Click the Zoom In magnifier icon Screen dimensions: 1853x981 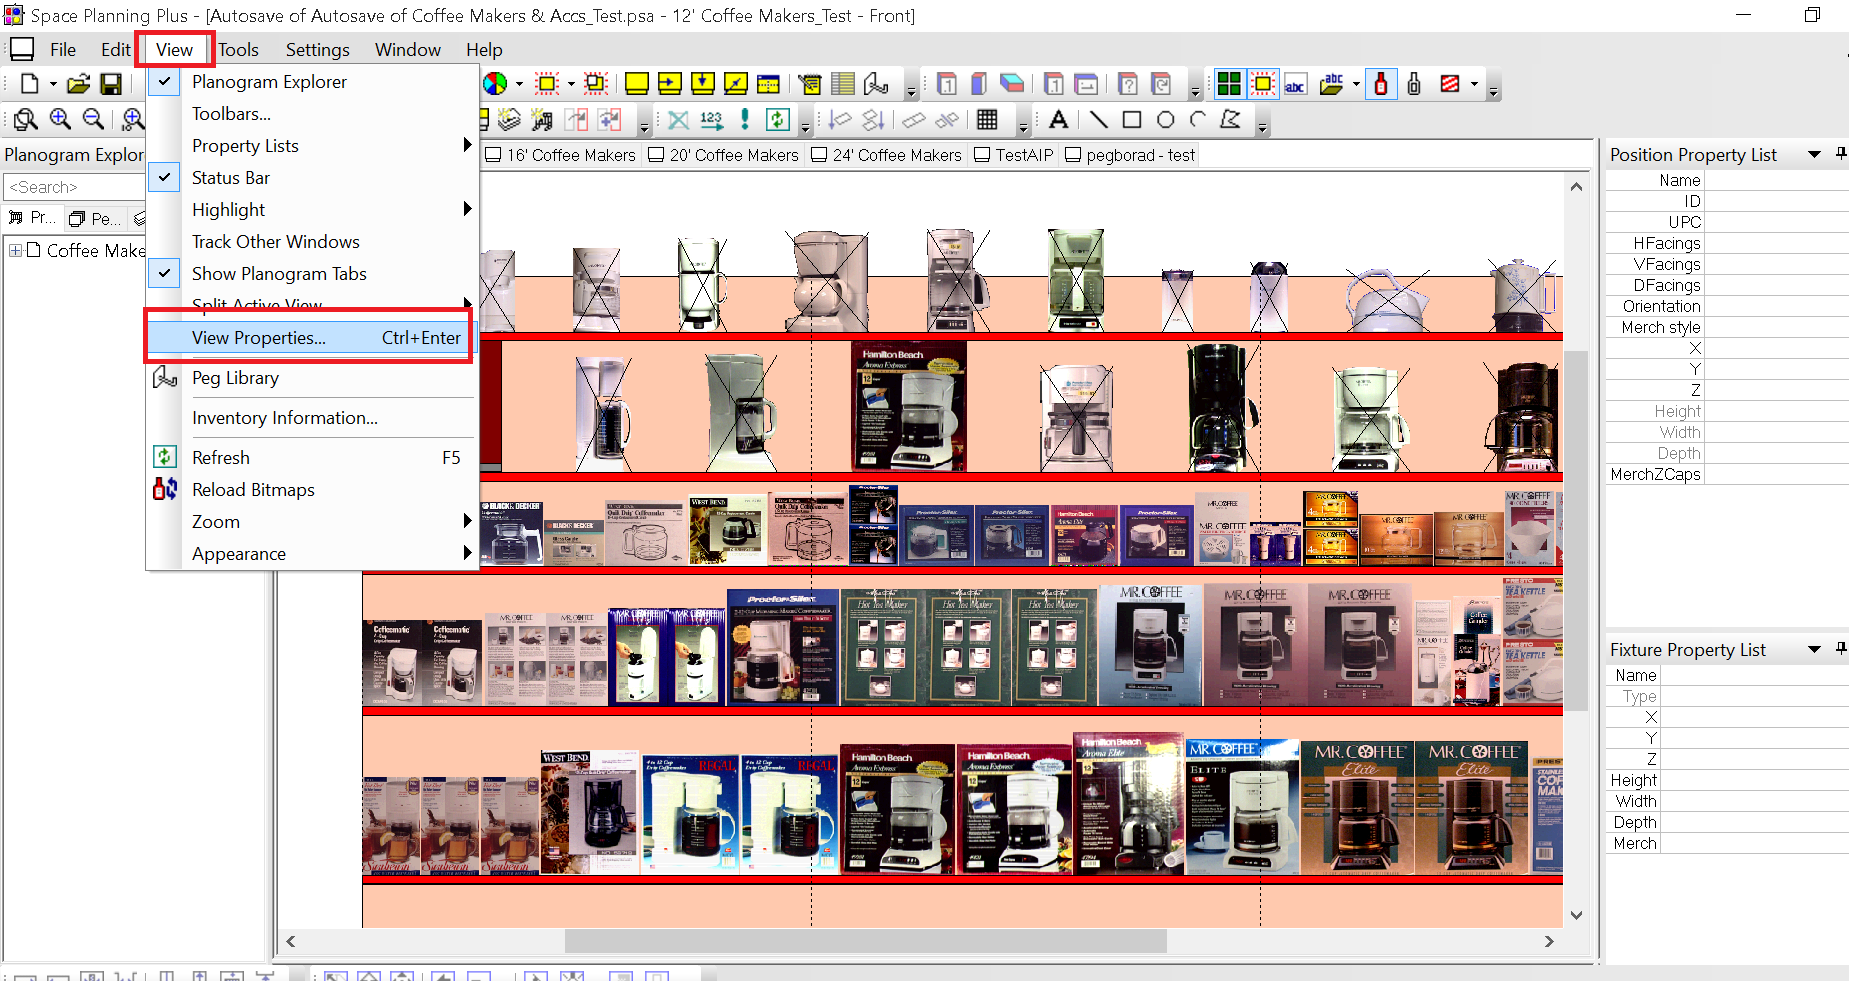[x=60, y=120]
